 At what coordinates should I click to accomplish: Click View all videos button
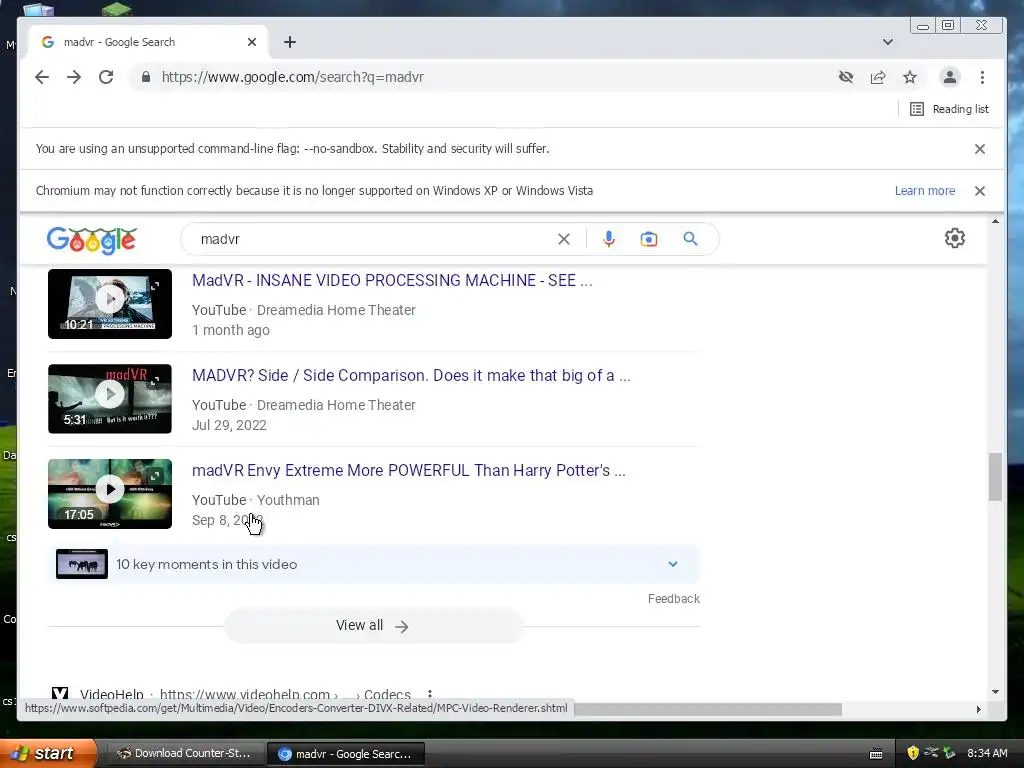click(x=374, y=626)
